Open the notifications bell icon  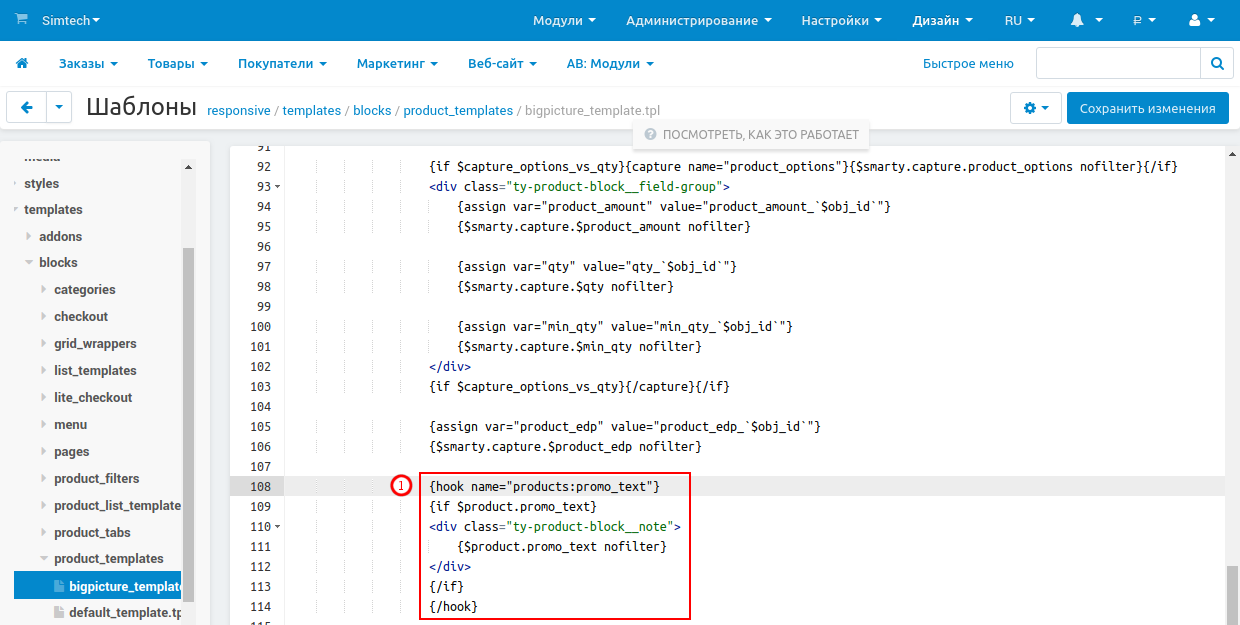(x=1077, y=20)
